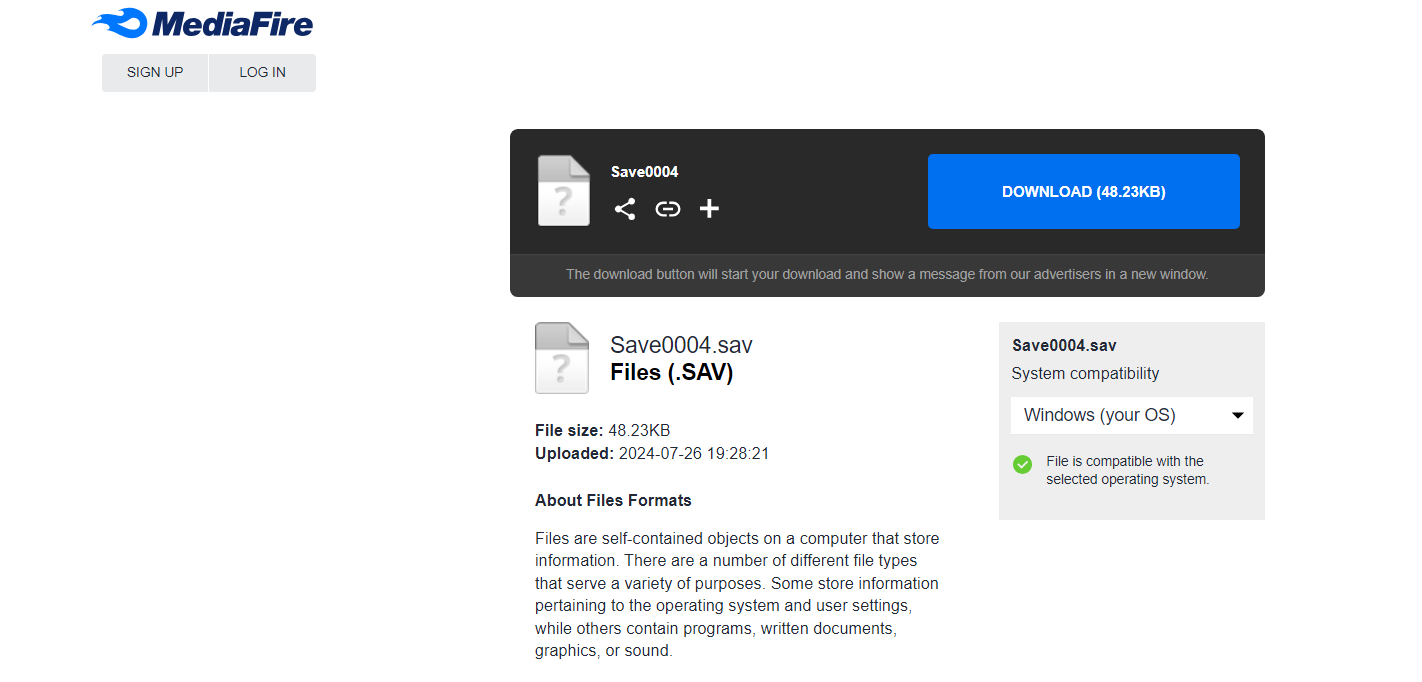Download the file (48.23KB)
This screenshot has width=1422, height=682.
point(1084,192)
